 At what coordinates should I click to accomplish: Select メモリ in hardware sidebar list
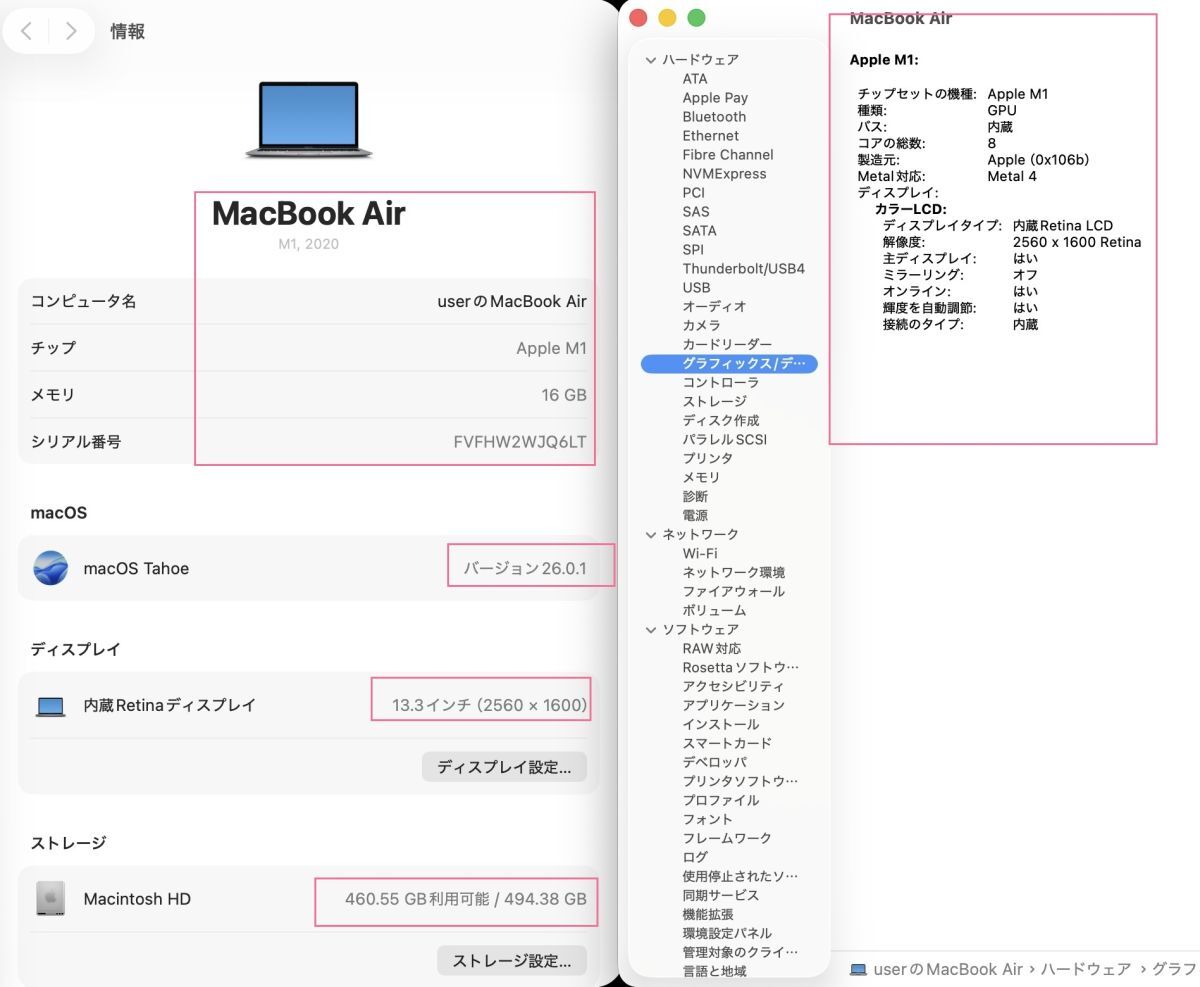(701, 478)
